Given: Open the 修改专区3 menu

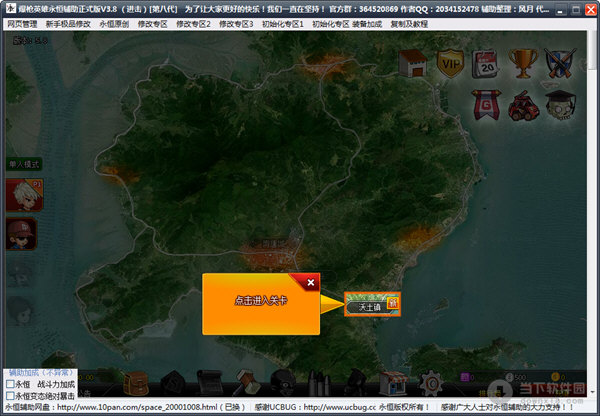Looking at the screenshot, I should click(x=236, y=24).
